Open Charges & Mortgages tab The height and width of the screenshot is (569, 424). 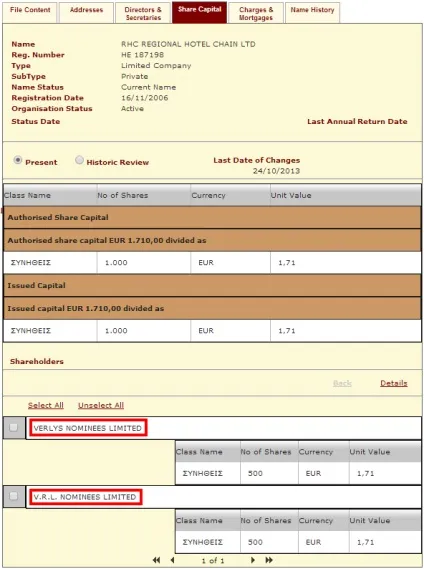tap(256, 12)
